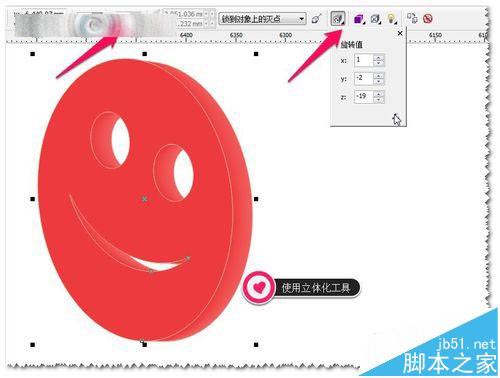Click the bottom-right selection handle
This screenshot has width=500, height=378.
tap(256, 345)
